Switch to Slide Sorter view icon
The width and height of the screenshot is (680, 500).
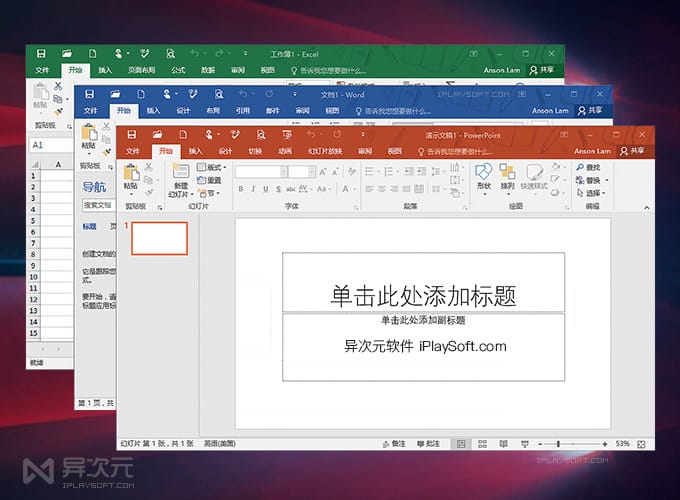coord(482,444)
